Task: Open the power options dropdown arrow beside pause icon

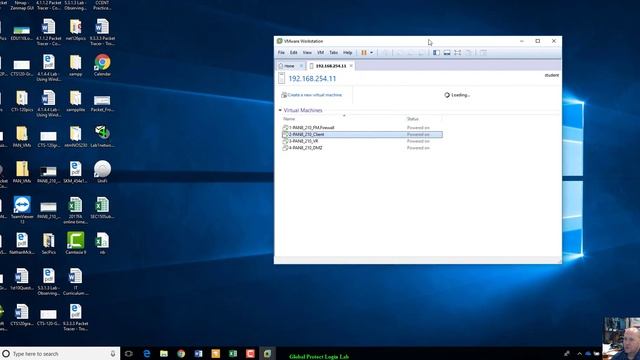Action: pyautogui.click(x=371, y=53)
